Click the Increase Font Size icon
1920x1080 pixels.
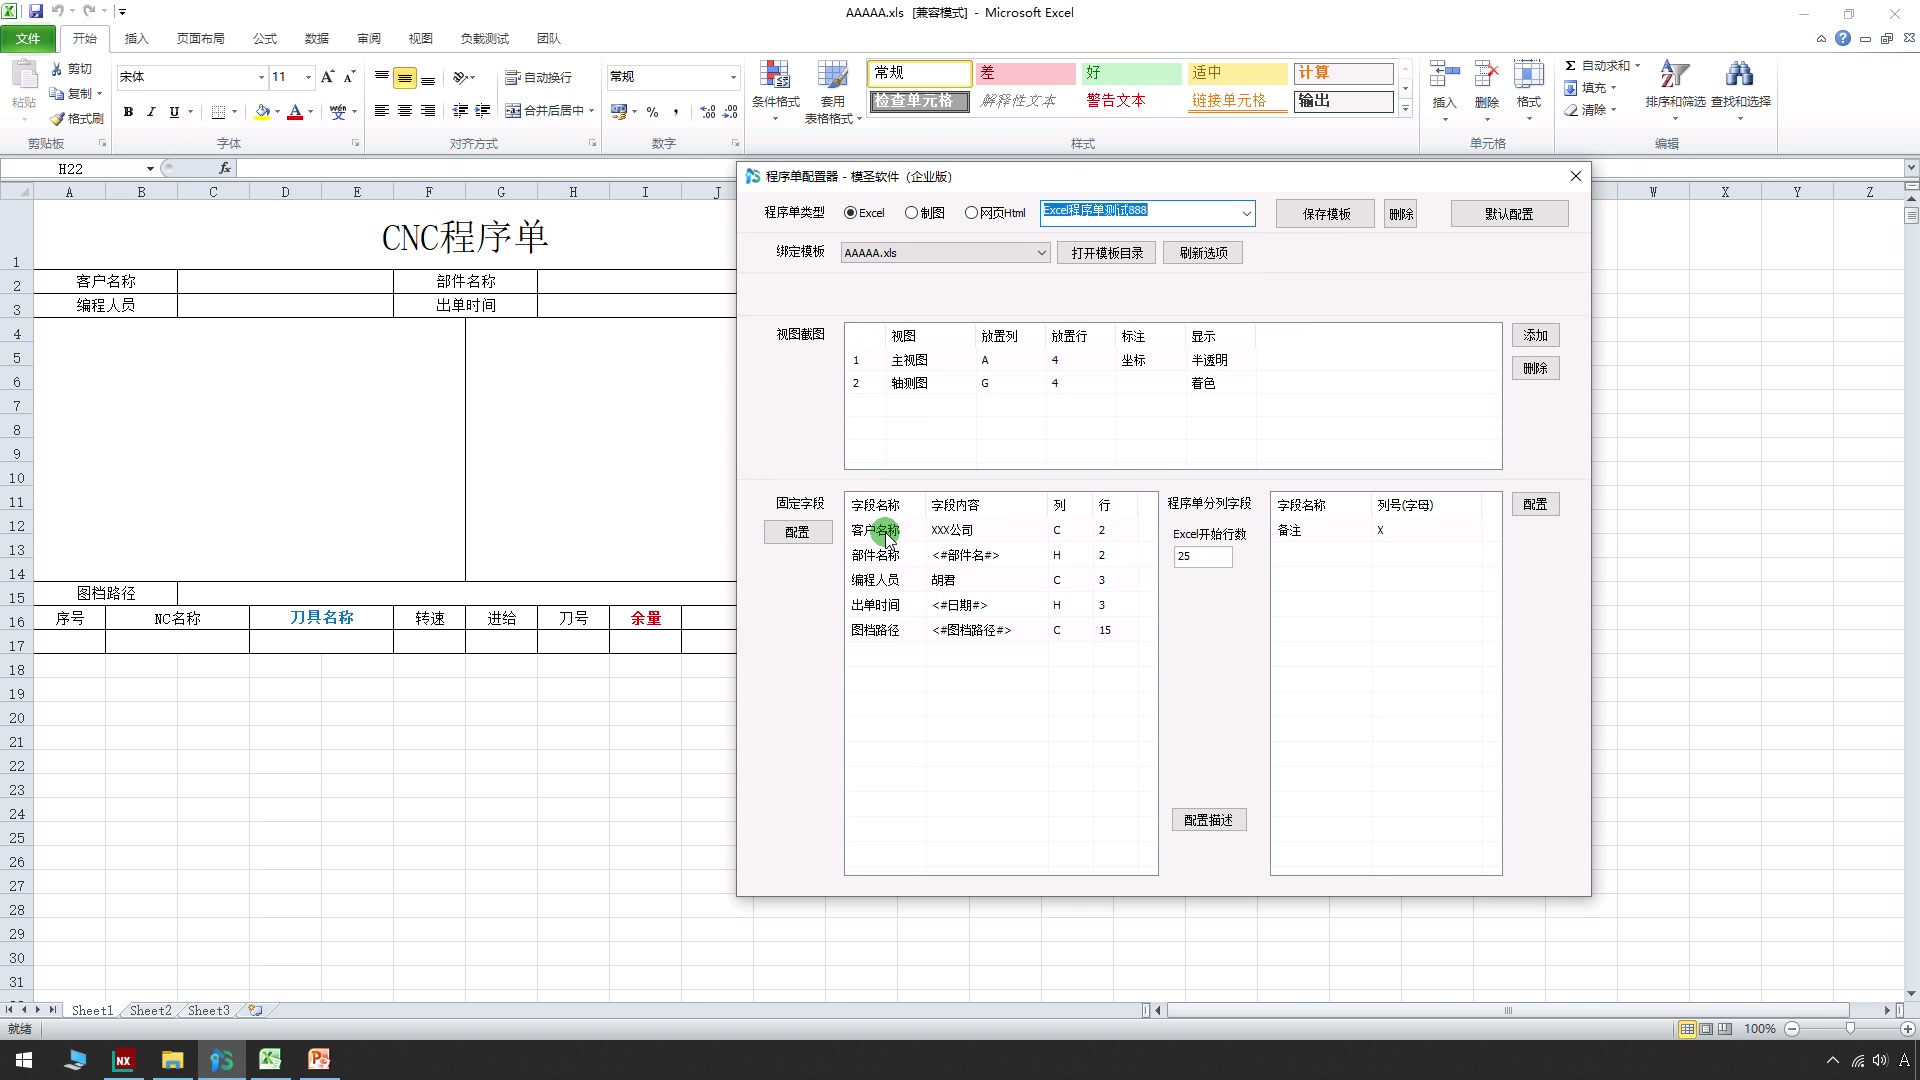point(327,77)
